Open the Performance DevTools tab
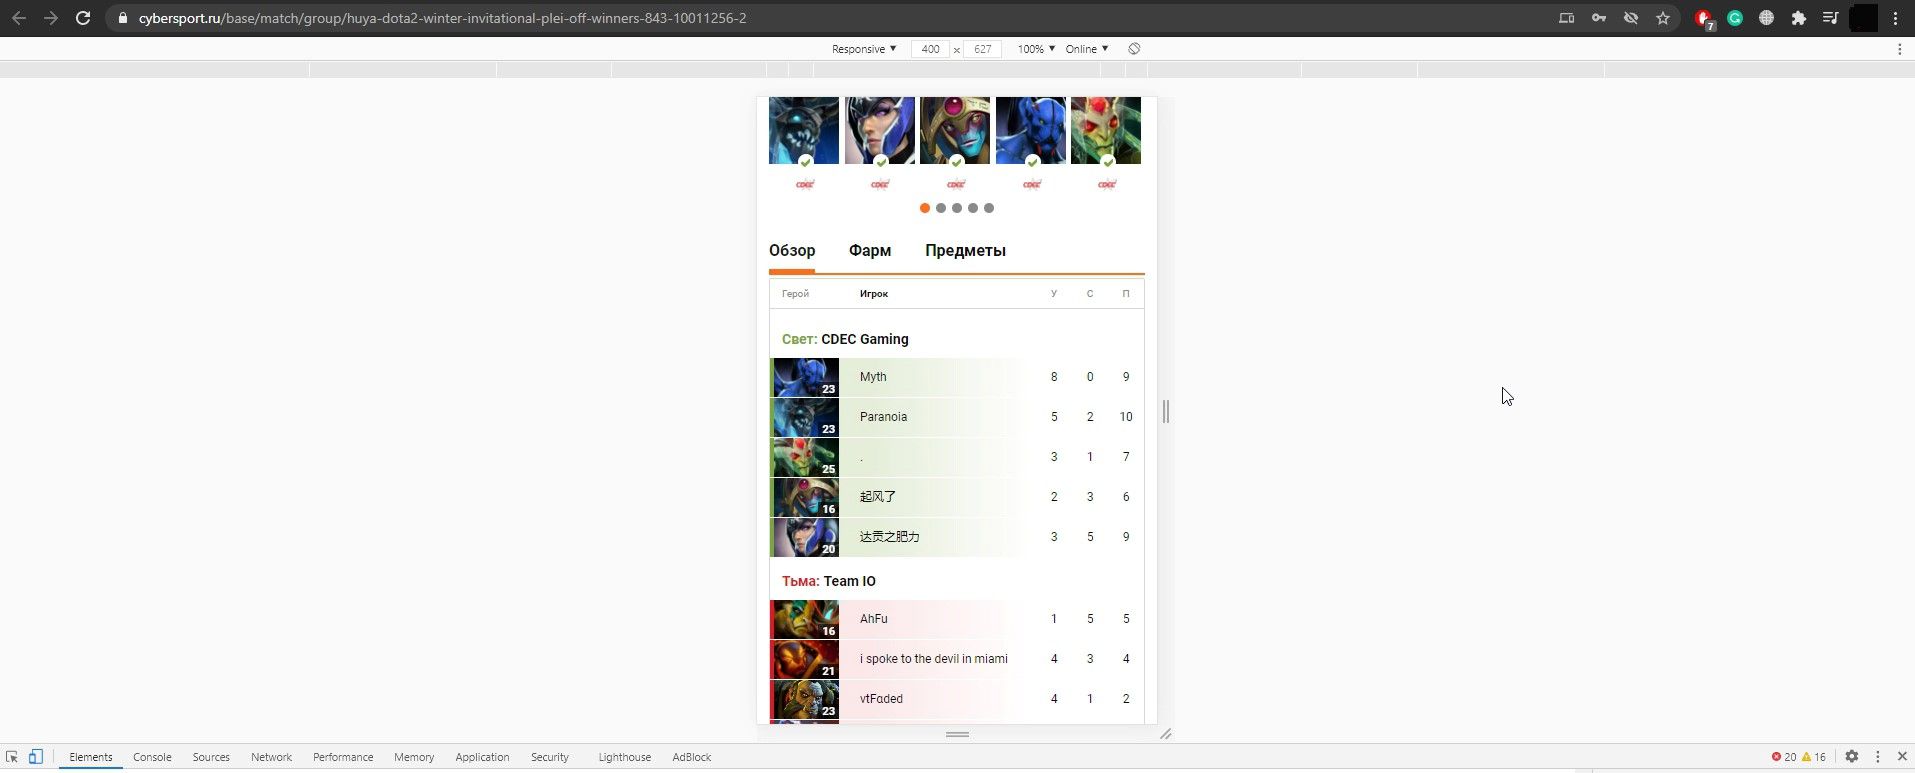 (x=343, y=757)
